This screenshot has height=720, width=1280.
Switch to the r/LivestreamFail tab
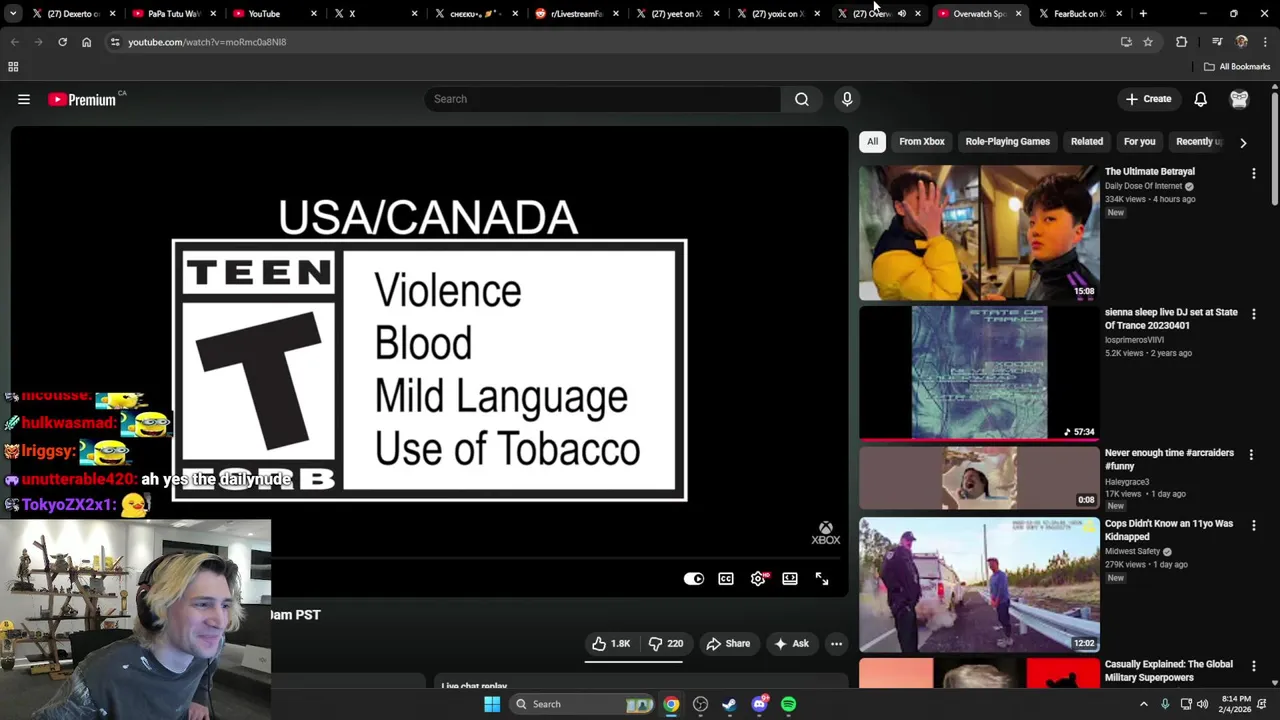tap(578, 14)
